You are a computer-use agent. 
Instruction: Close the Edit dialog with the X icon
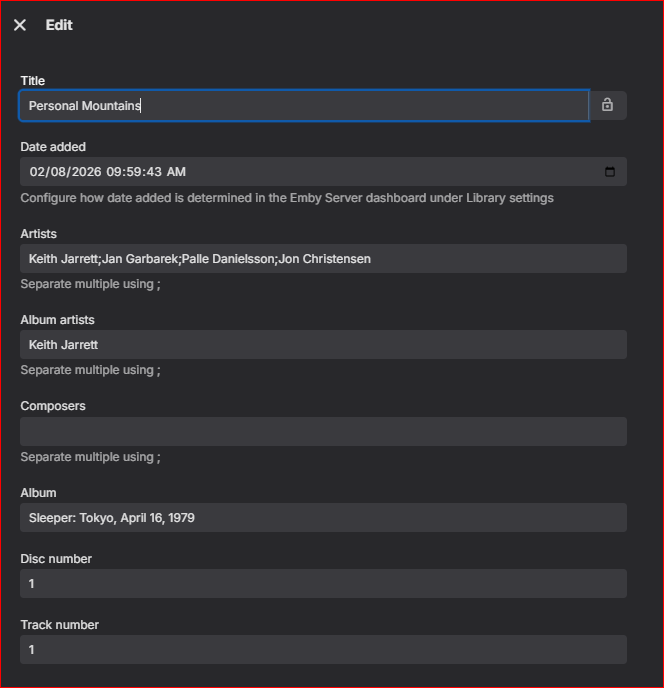(20, 25)
